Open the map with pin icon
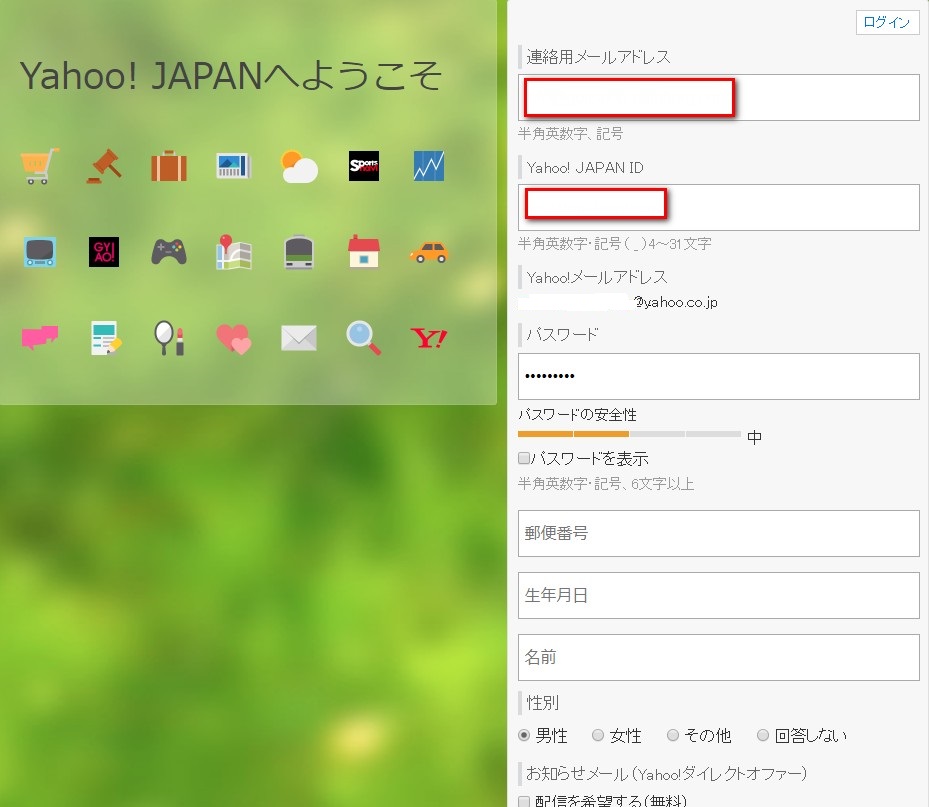Image resolution: width=929 pixels, height=807 pixels. [234, 252]
